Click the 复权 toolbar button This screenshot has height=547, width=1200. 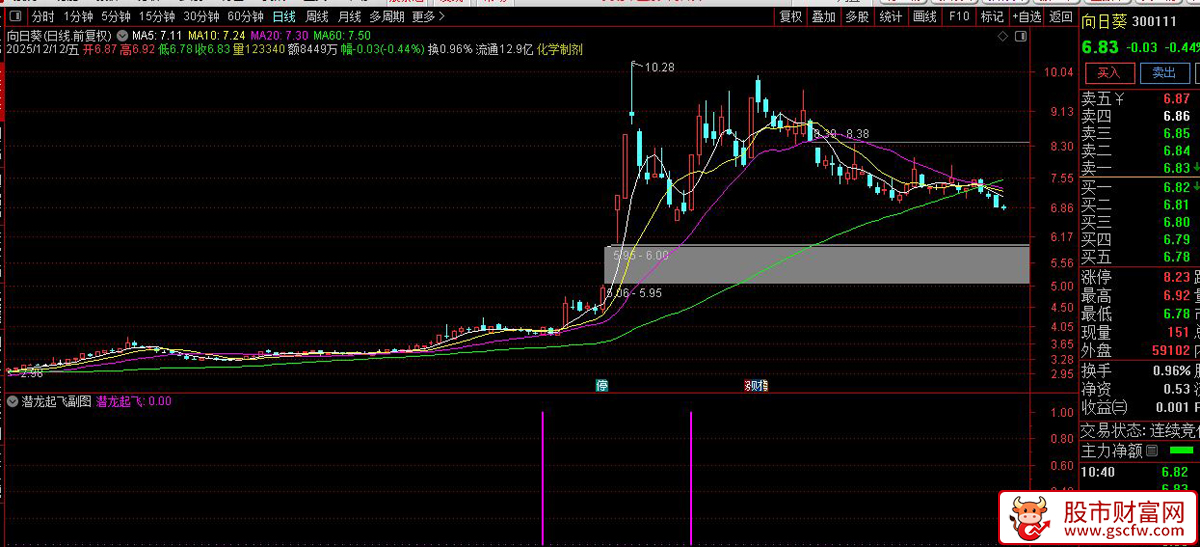pyautogui.click(x=791, y=16)
